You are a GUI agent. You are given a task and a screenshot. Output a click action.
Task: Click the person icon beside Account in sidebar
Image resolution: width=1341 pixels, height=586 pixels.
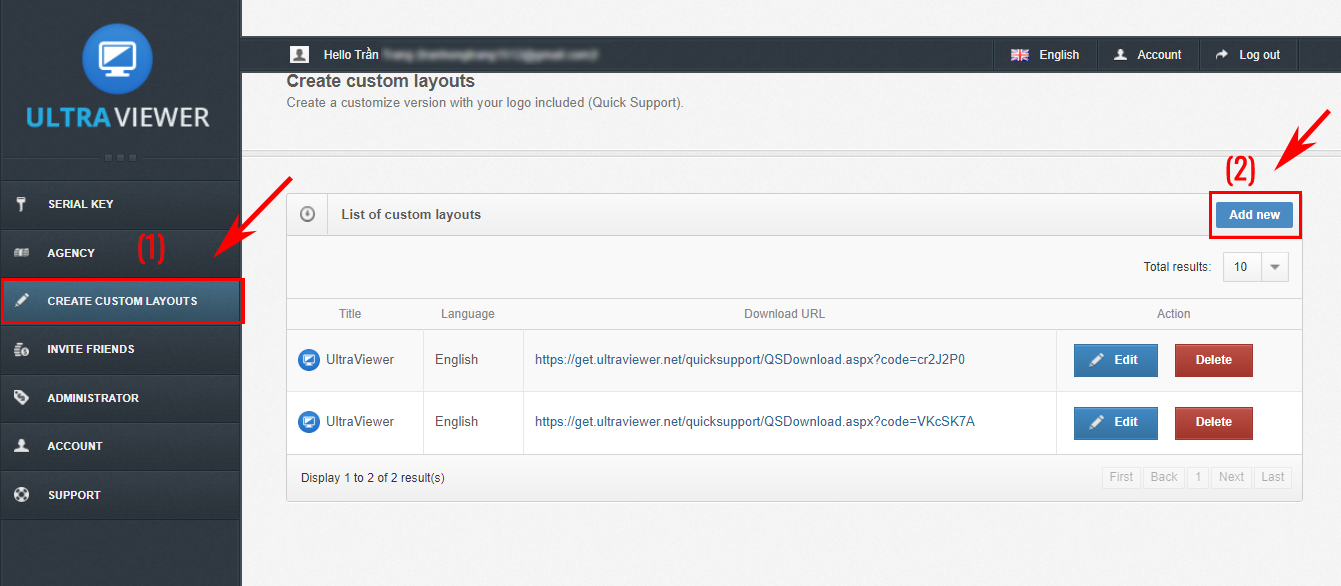[21, 446]
